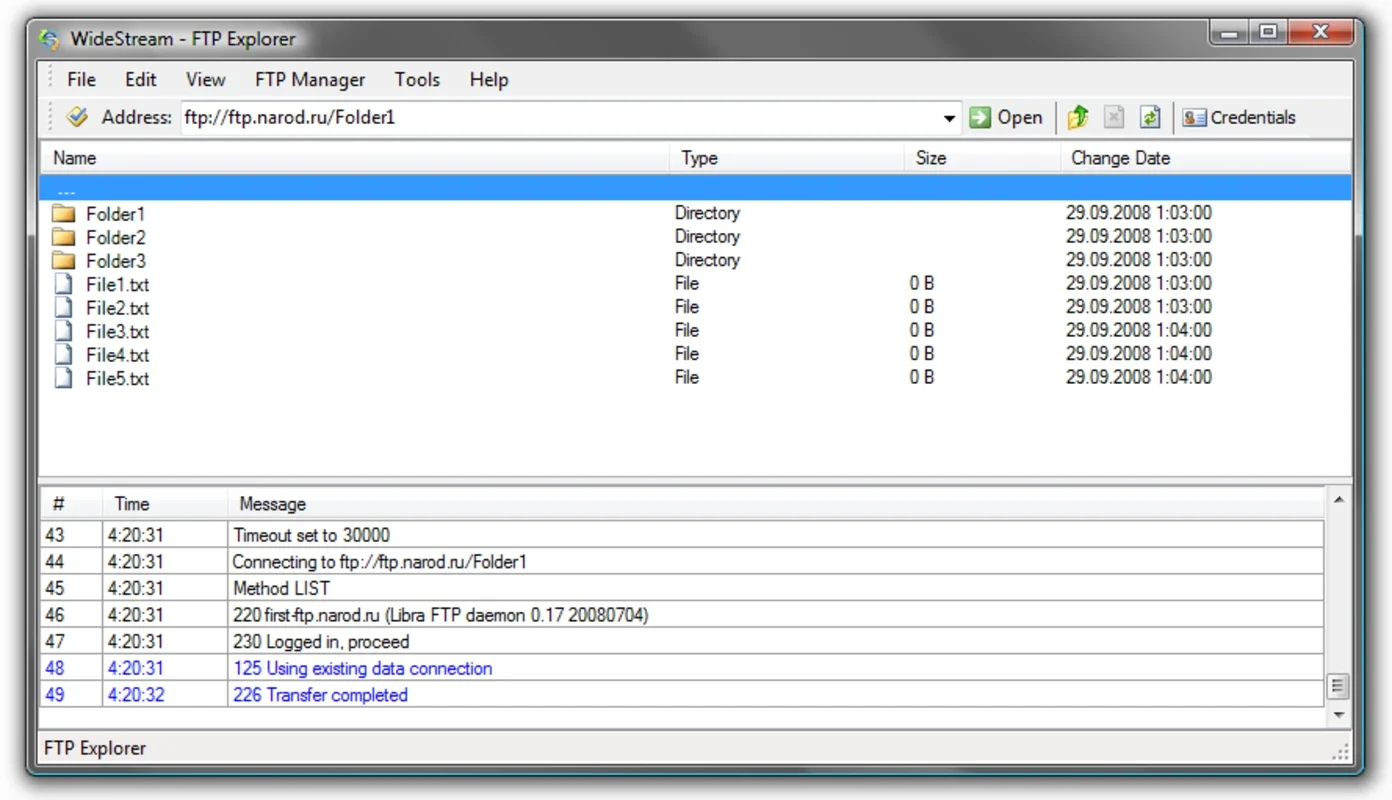
Task: Click the File2.txt file icon
Action: click(64, 307)
